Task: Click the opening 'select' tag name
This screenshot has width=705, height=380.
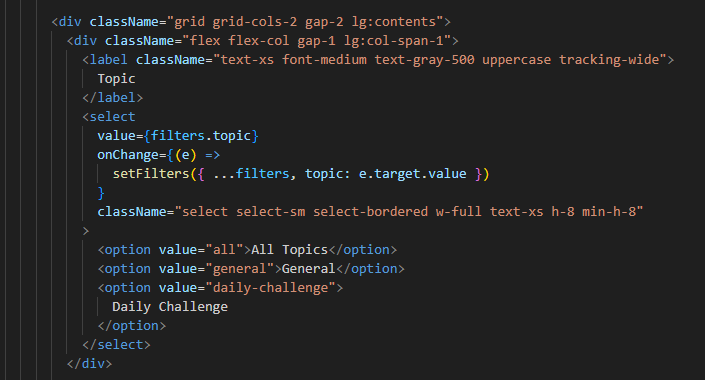Action: pyautogui.click(x=112, y=117)
